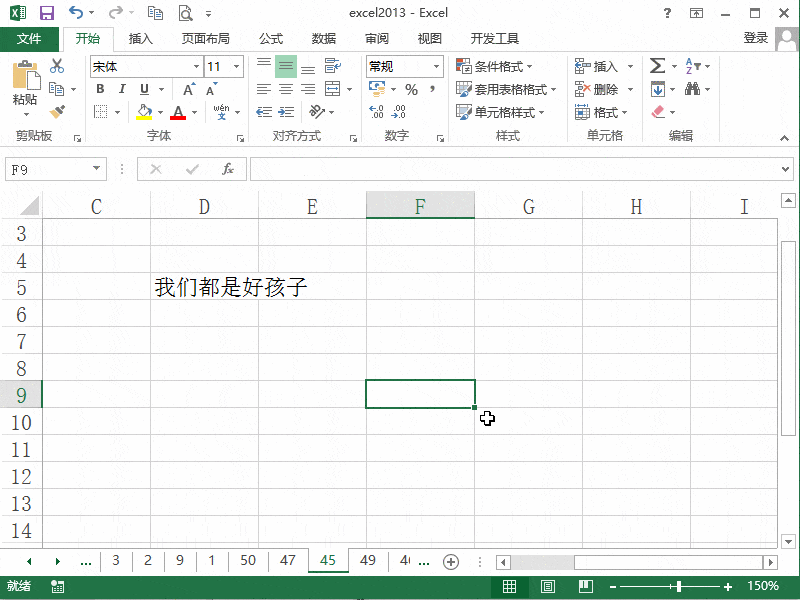
Task: Apply bold formatting with the B icon
Action: coord(100,88)
